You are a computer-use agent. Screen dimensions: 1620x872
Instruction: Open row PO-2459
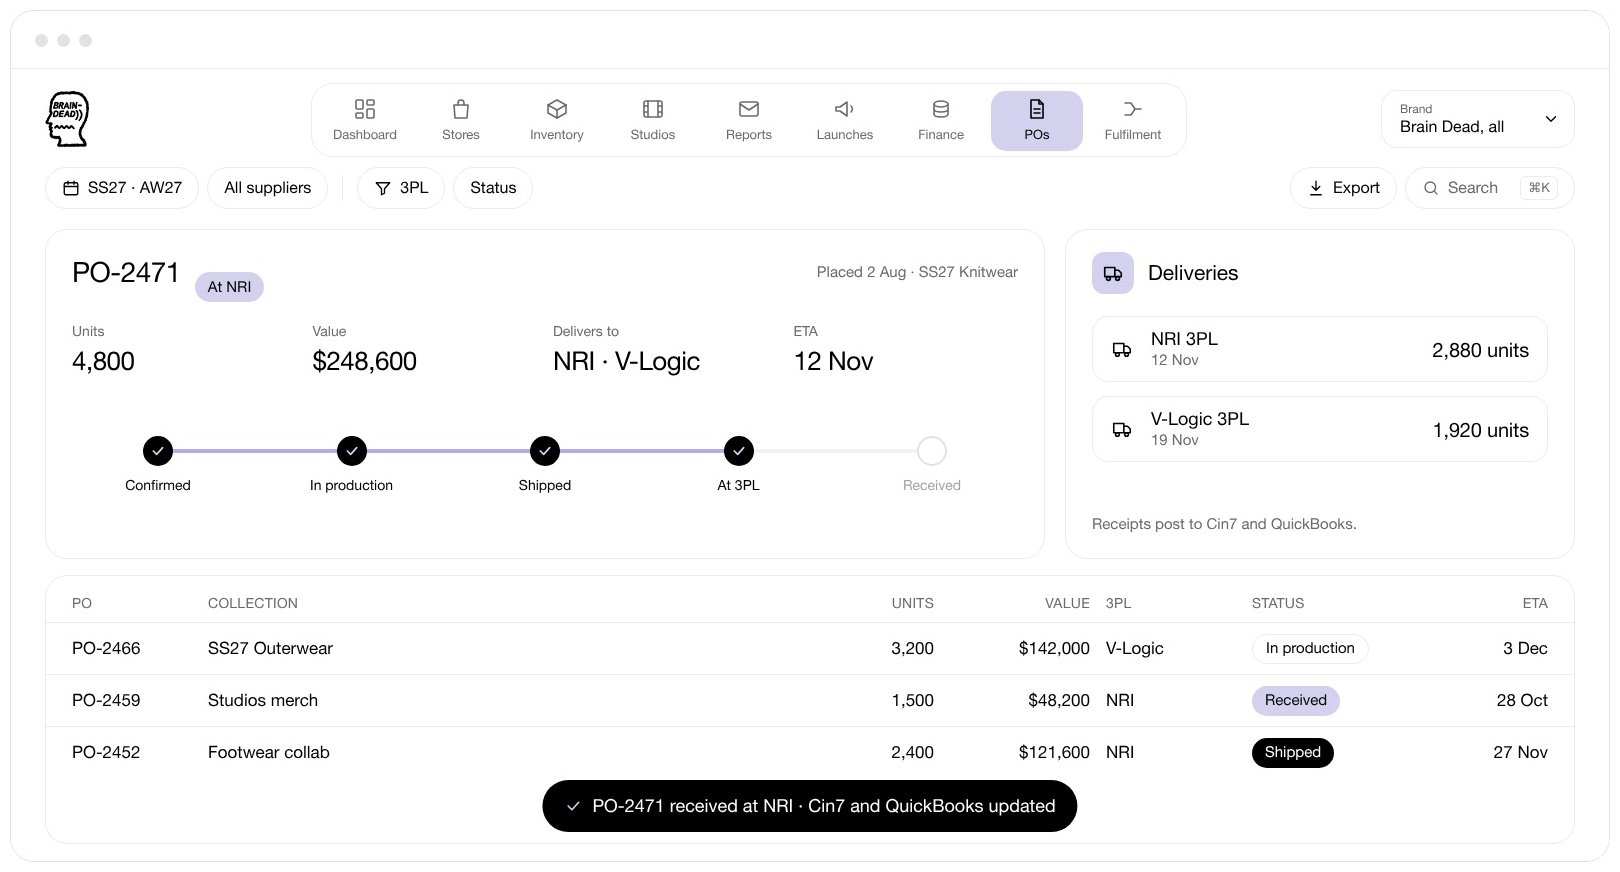(x=810, y=700)
